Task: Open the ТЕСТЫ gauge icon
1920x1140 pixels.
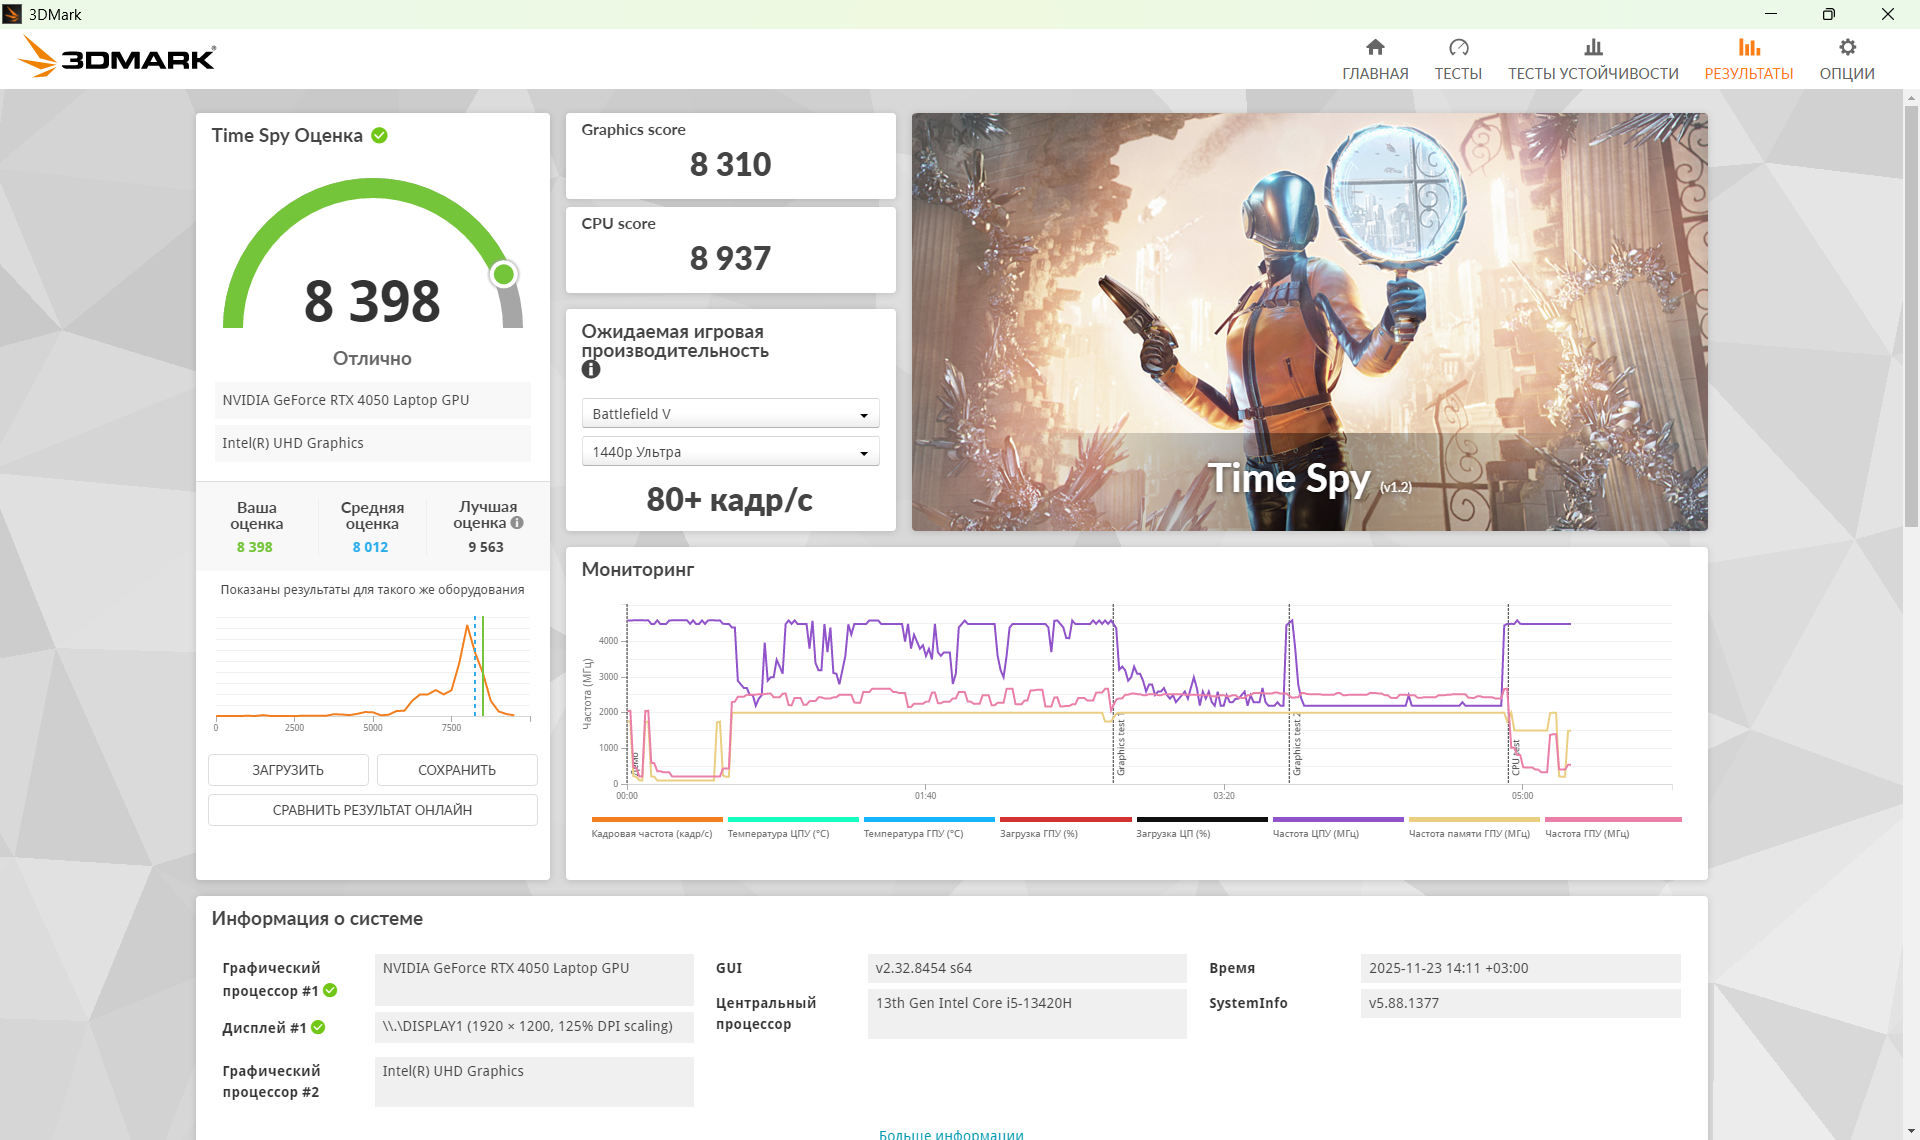Action: click(1458, 47)
